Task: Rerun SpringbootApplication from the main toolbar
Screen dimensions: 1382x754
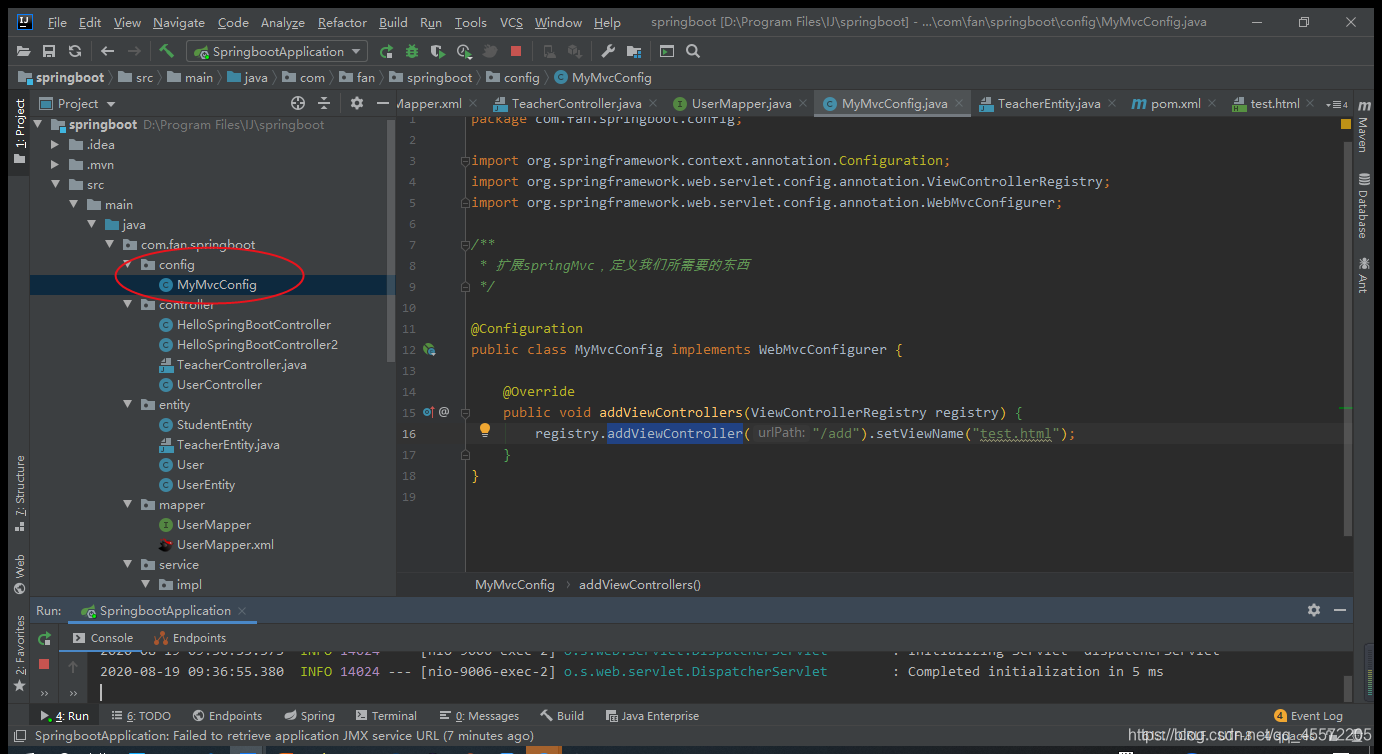Action: (386, 51)
